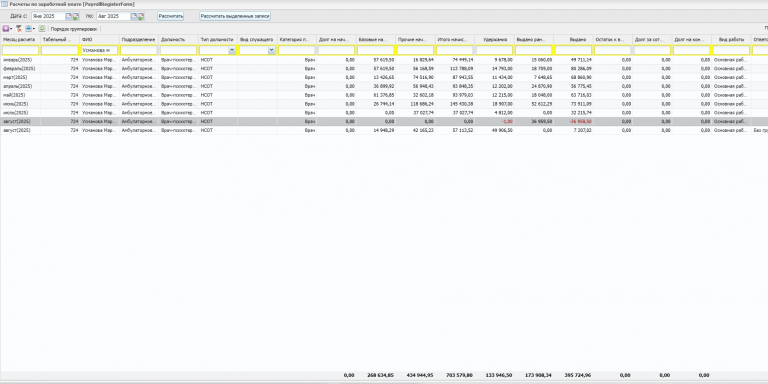The height and width of the screenshot is (384, 768).
Task: Open the calendar picker for the end date
Action: coord(134,16)
